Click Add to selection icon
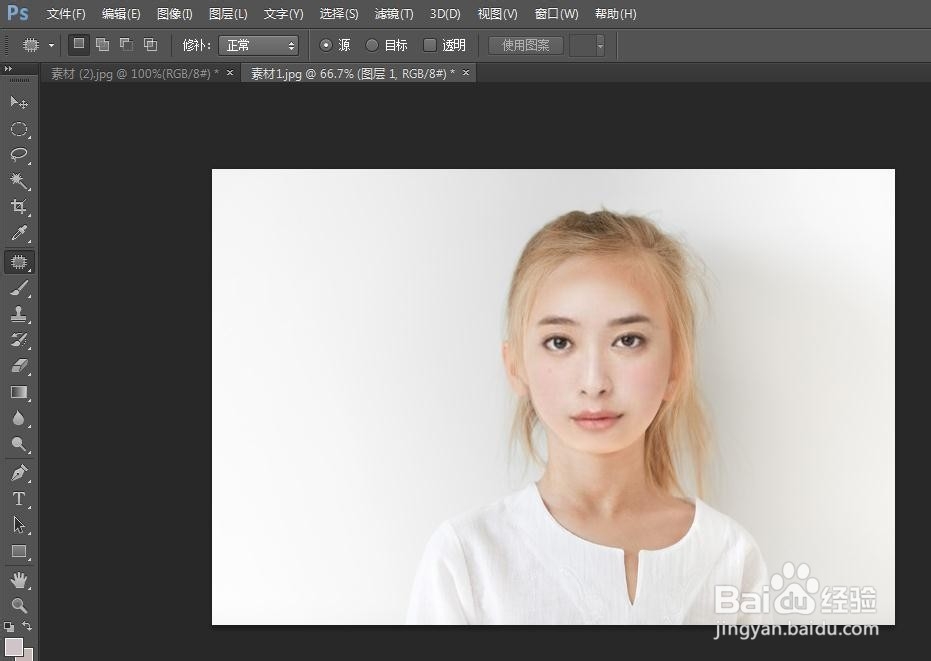Viewport: 931px width, 661px height. pyautogui.click(x=103, y=45)
